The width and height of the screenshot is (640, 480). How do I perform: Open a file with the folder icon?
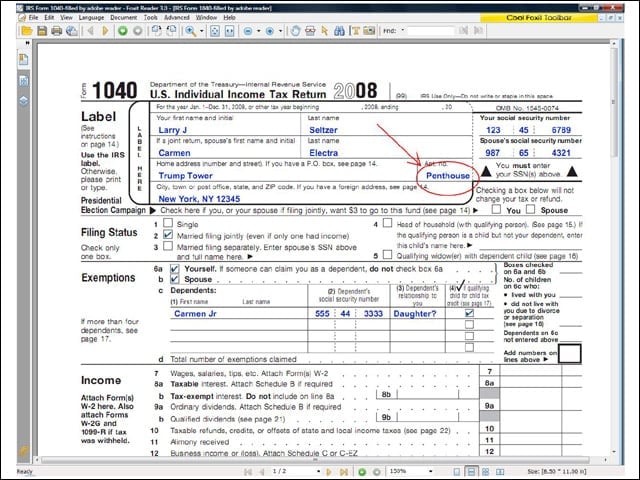pyautogui.click(x=27, y=31)
